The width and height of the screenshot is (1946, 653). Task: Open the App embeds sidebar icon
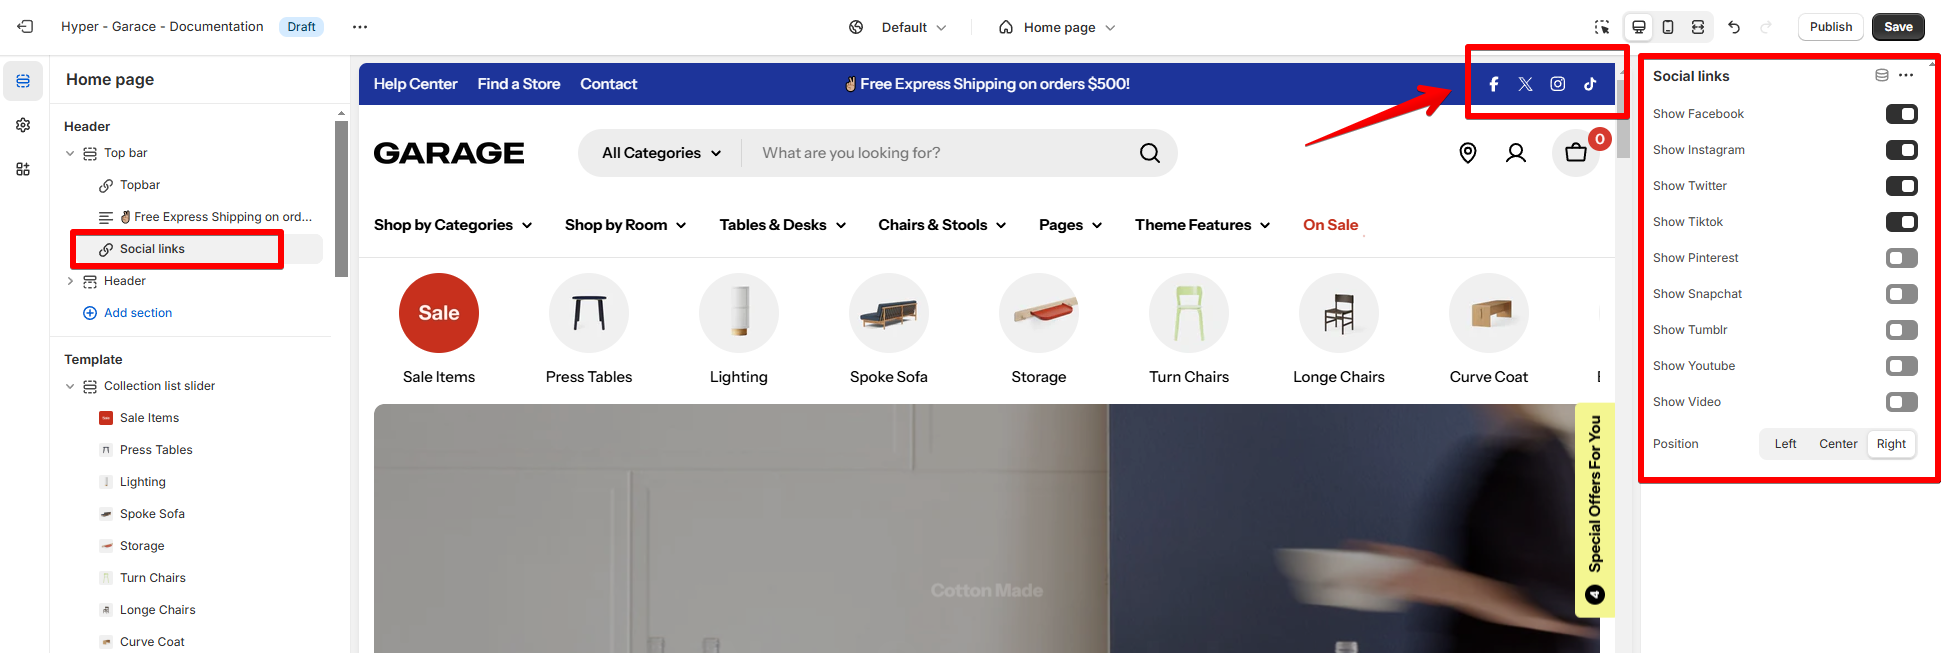23,169
